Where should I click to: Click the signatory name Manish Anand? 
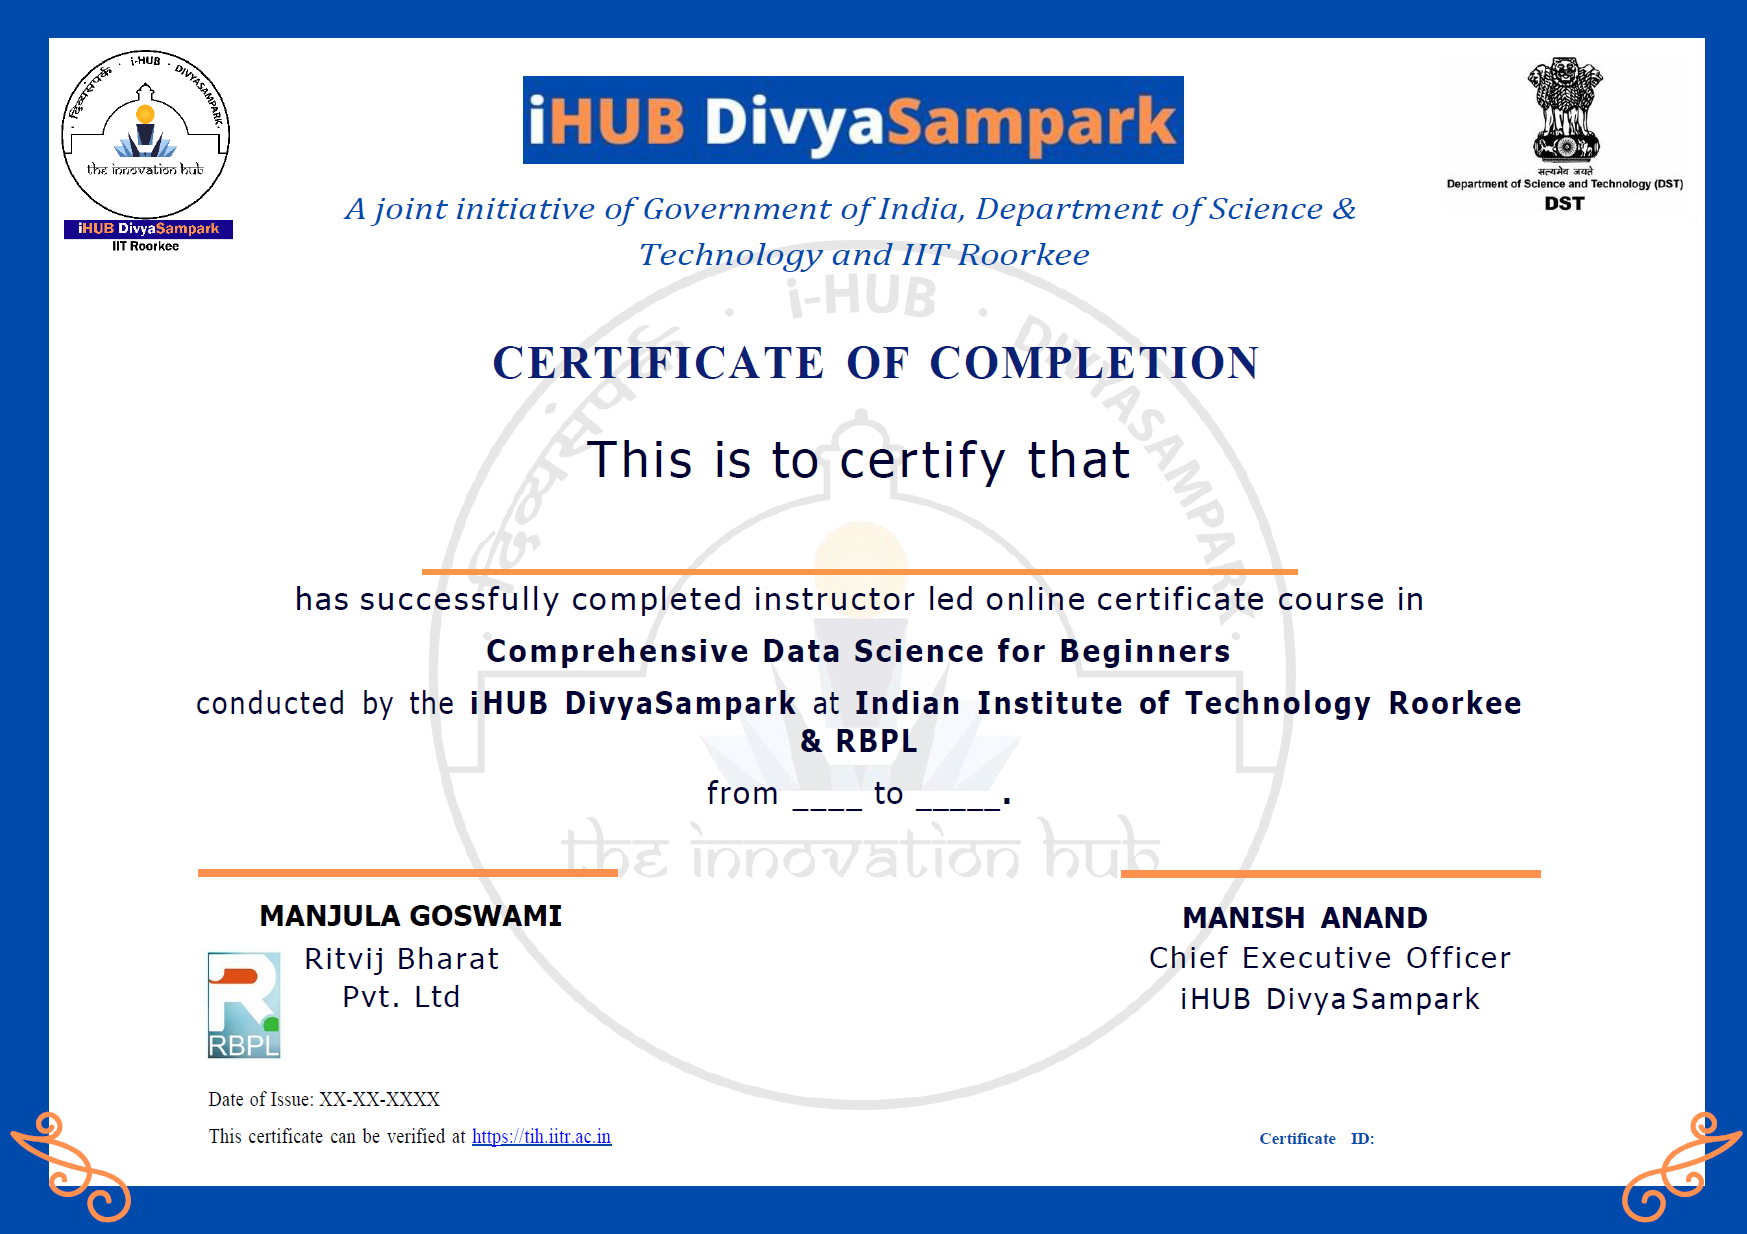point(1304,918)
